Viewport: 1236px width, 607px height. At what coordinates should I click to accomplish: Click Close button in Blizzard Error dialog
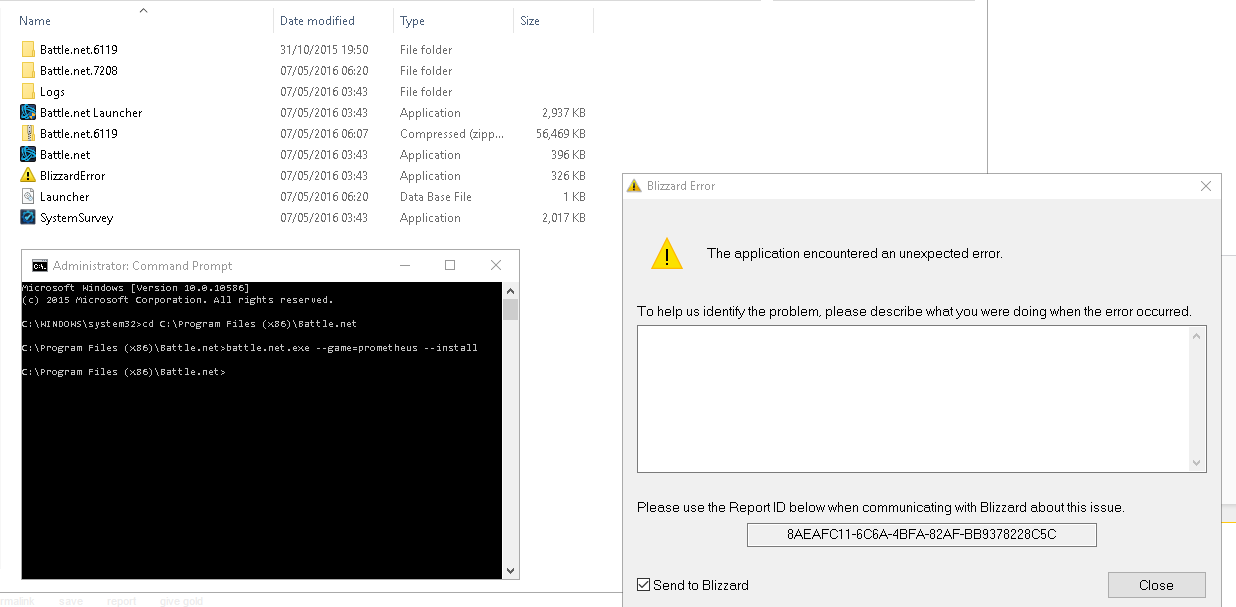[1156, 585]
